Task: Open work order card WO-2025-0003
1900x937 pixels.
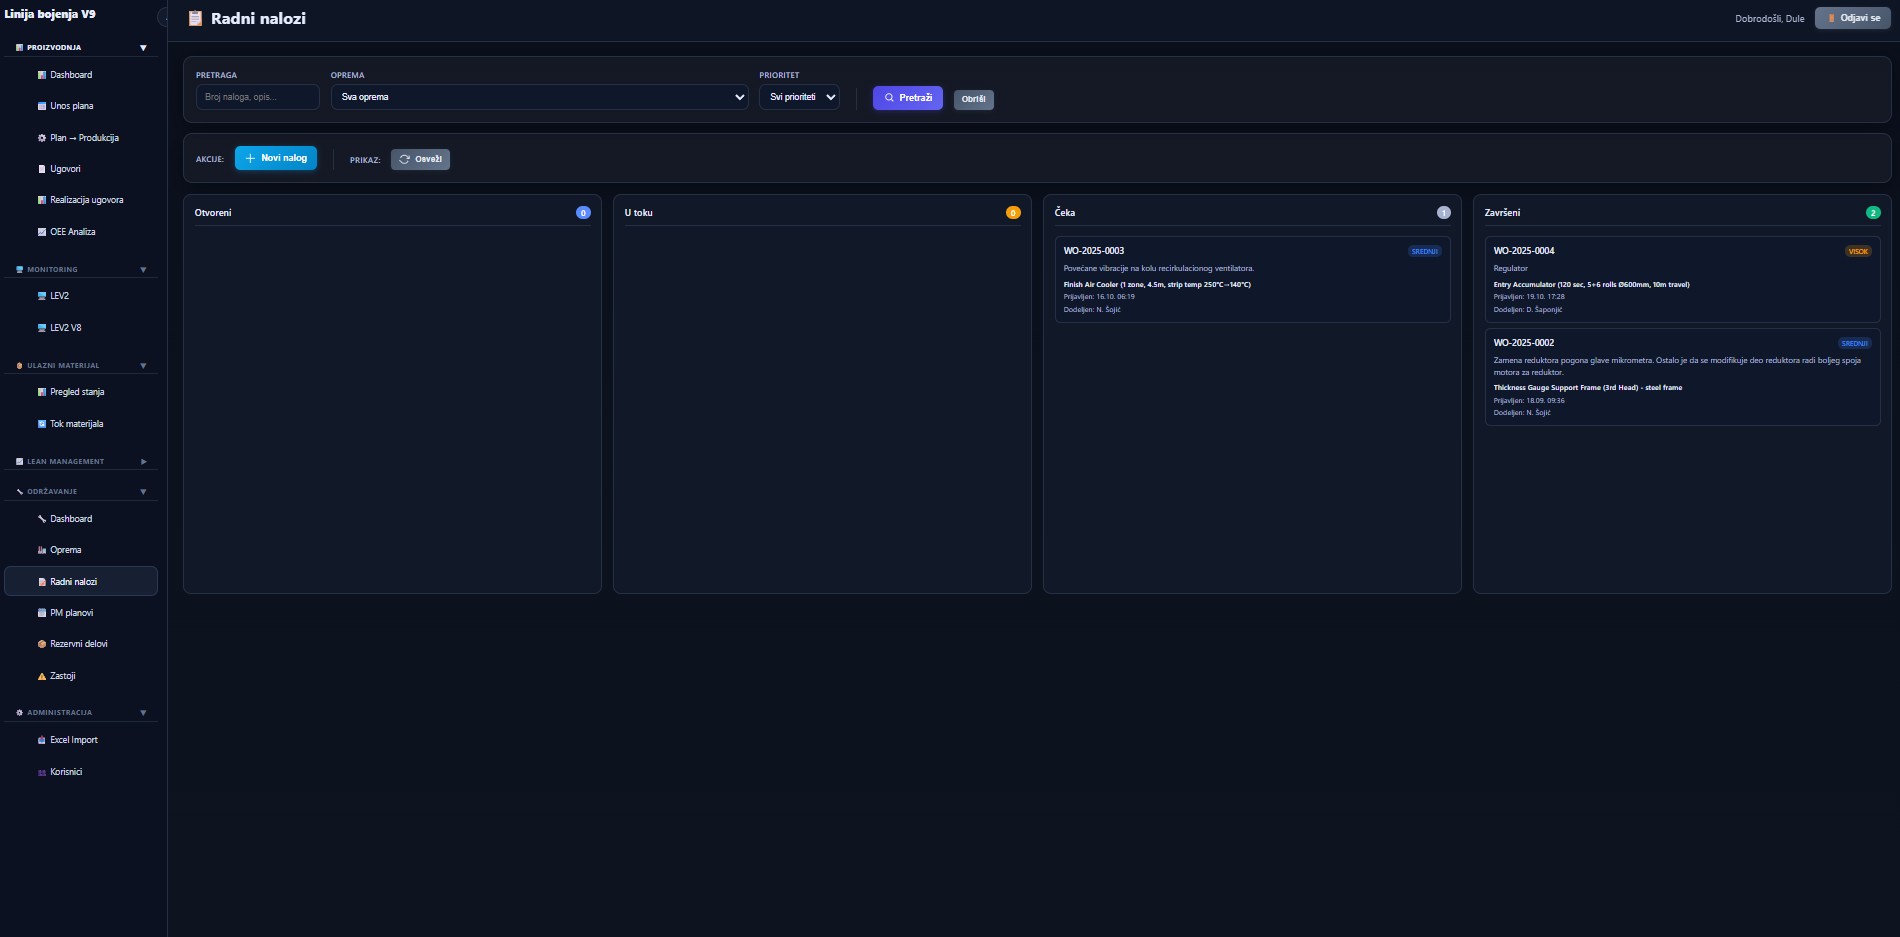Action: click(1252, 279)
